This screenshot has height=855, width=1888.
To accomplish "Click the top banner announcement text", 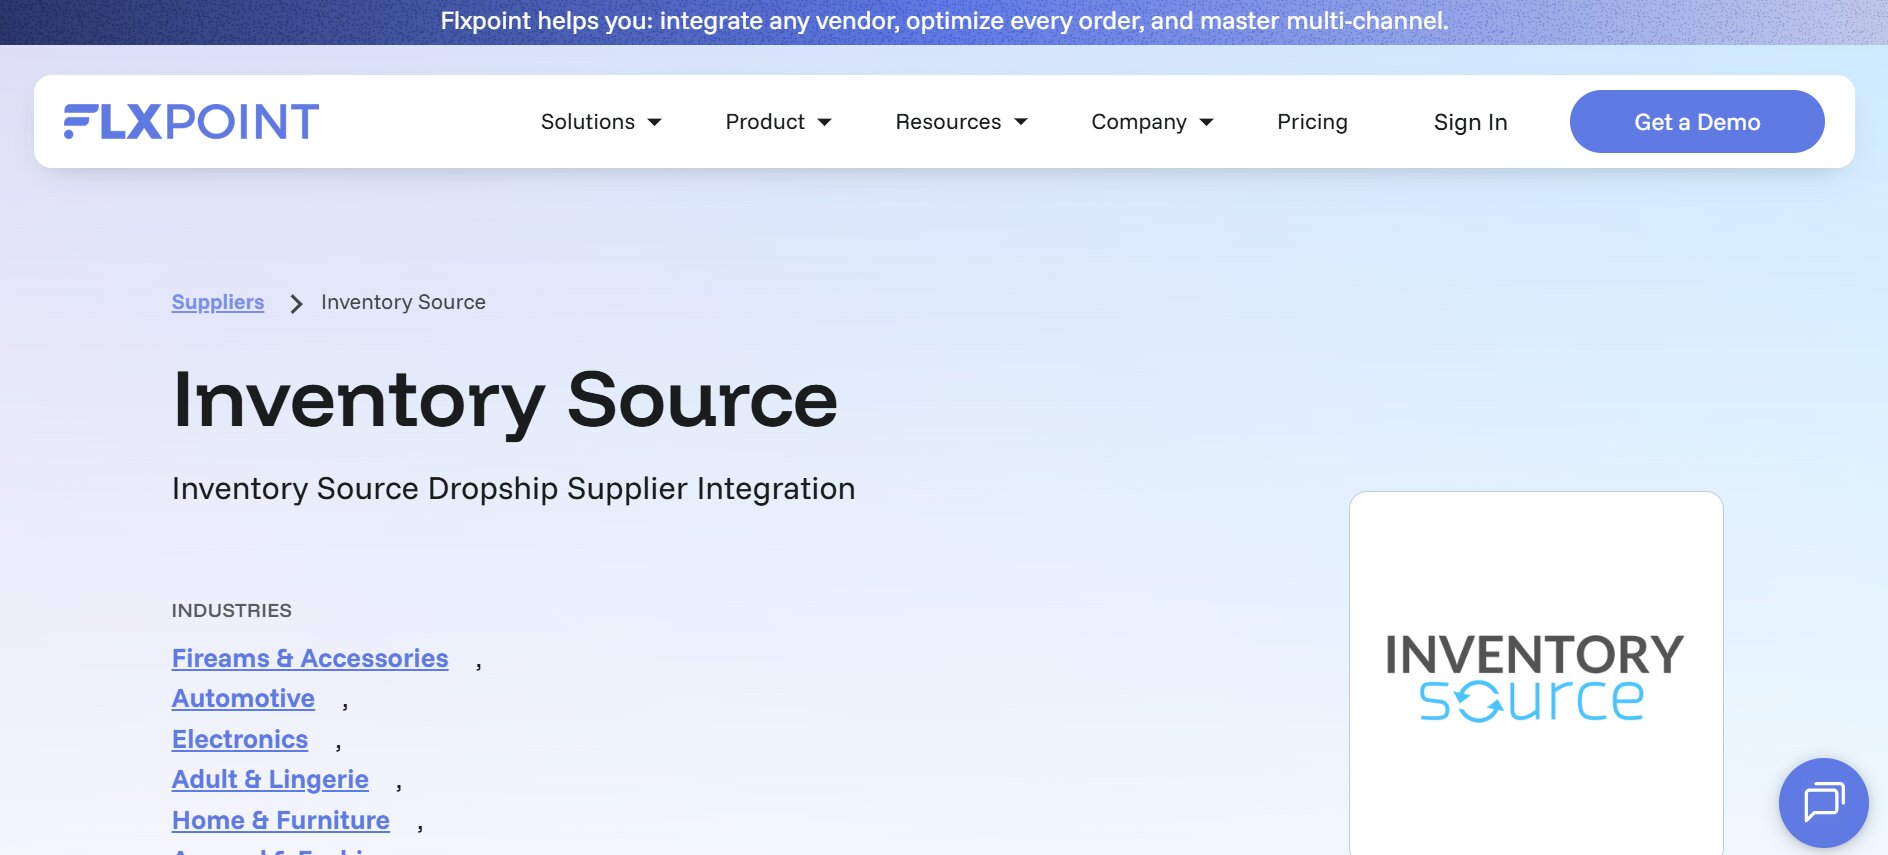I will point(944,21).
